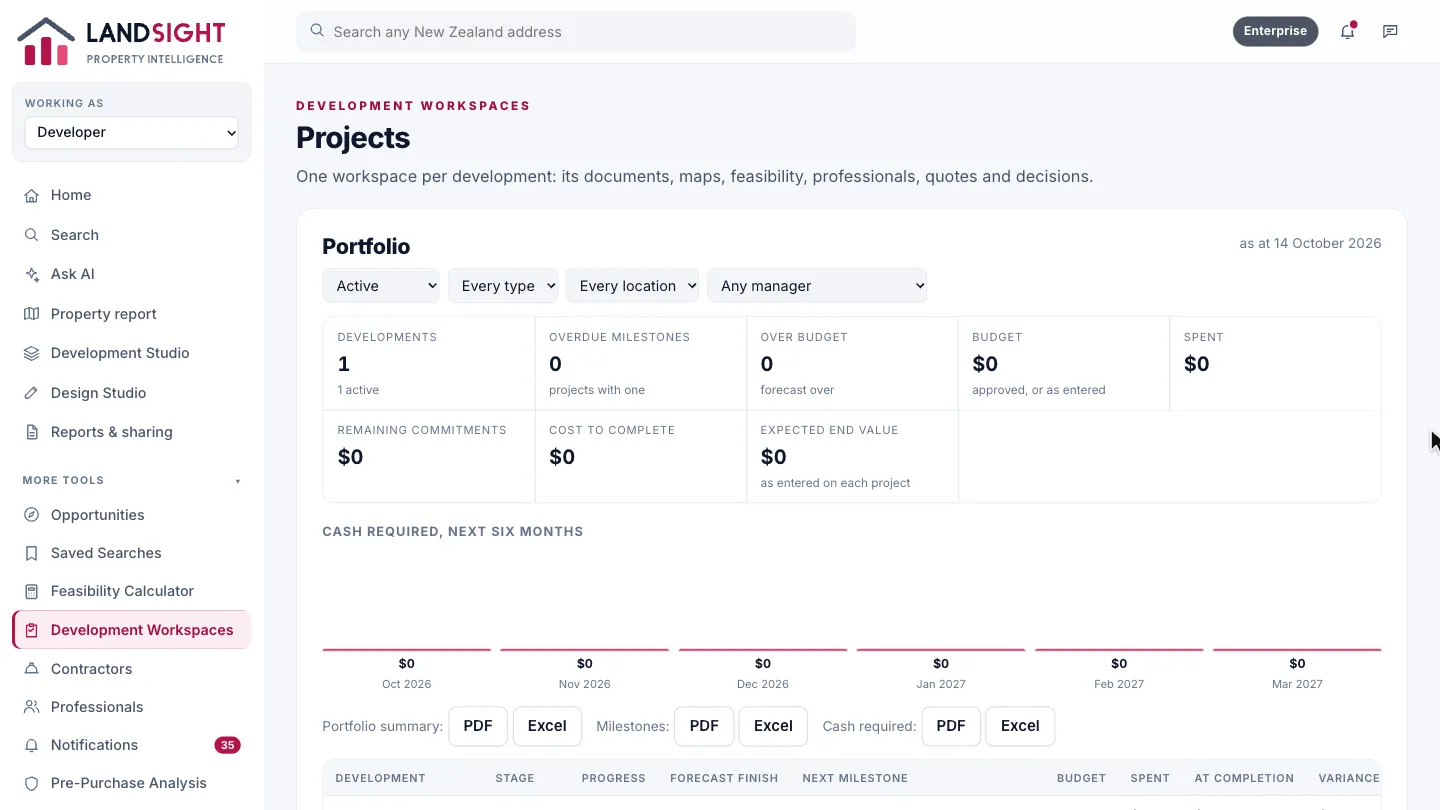The image size is (1440, 810).
Task: Open the Active status filter dropdown
Action: coord(381,286)
